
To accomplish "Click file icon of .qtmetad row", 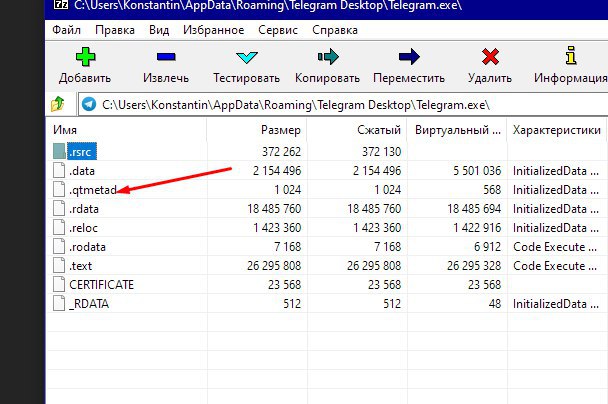I will tap(59, 189).
